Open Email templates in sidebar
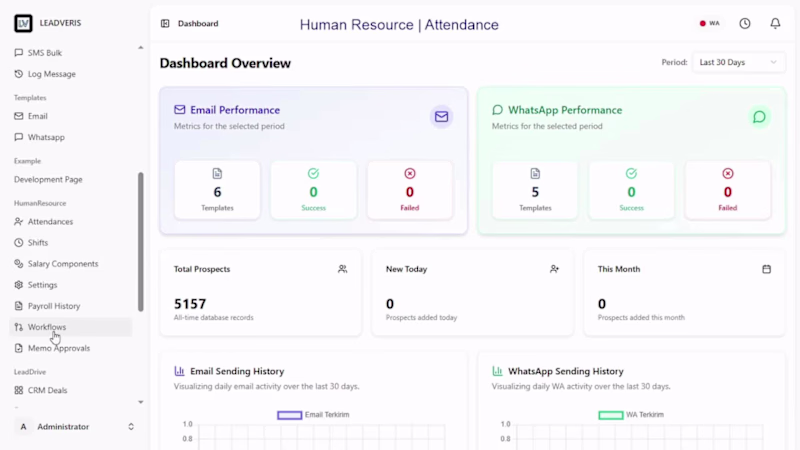Viewport: 800px width, 450px height. [71, 116]
